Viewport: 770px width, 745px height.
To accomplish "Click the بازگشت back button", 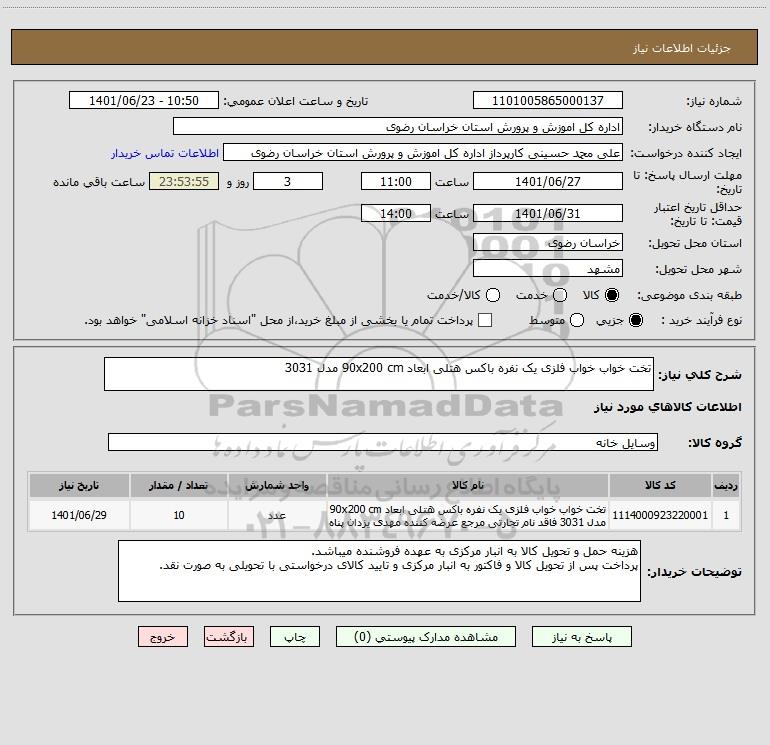I will tap(229, 637).
